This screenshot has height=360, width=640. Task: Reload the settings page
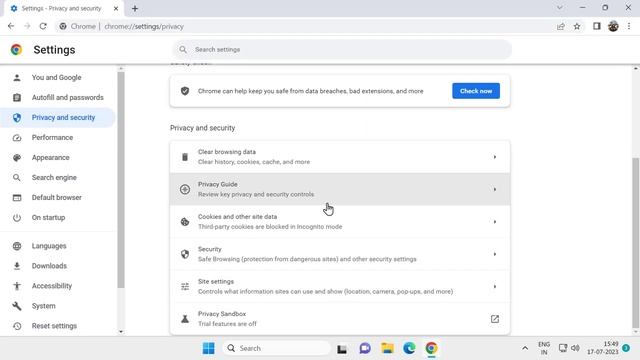point(43,26)
